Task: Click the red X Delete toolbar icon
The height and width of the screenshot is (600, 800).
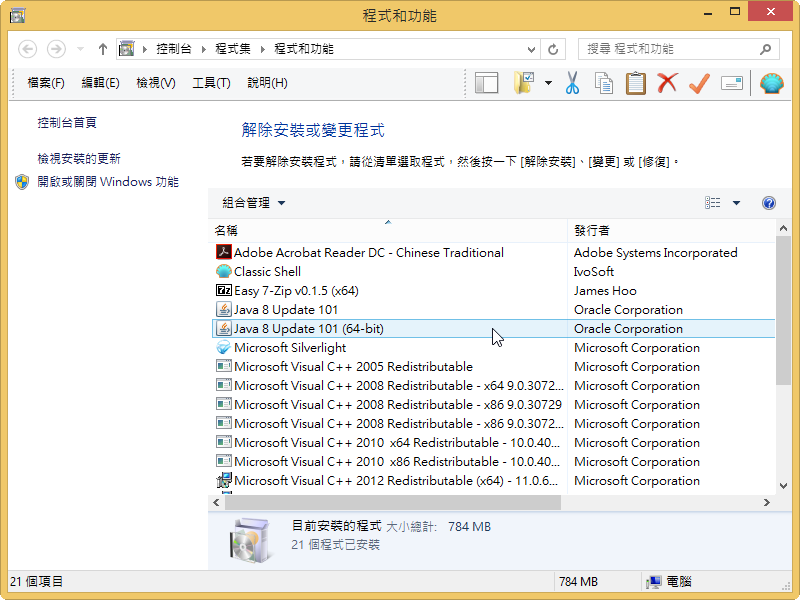Action: click(667, 83)
